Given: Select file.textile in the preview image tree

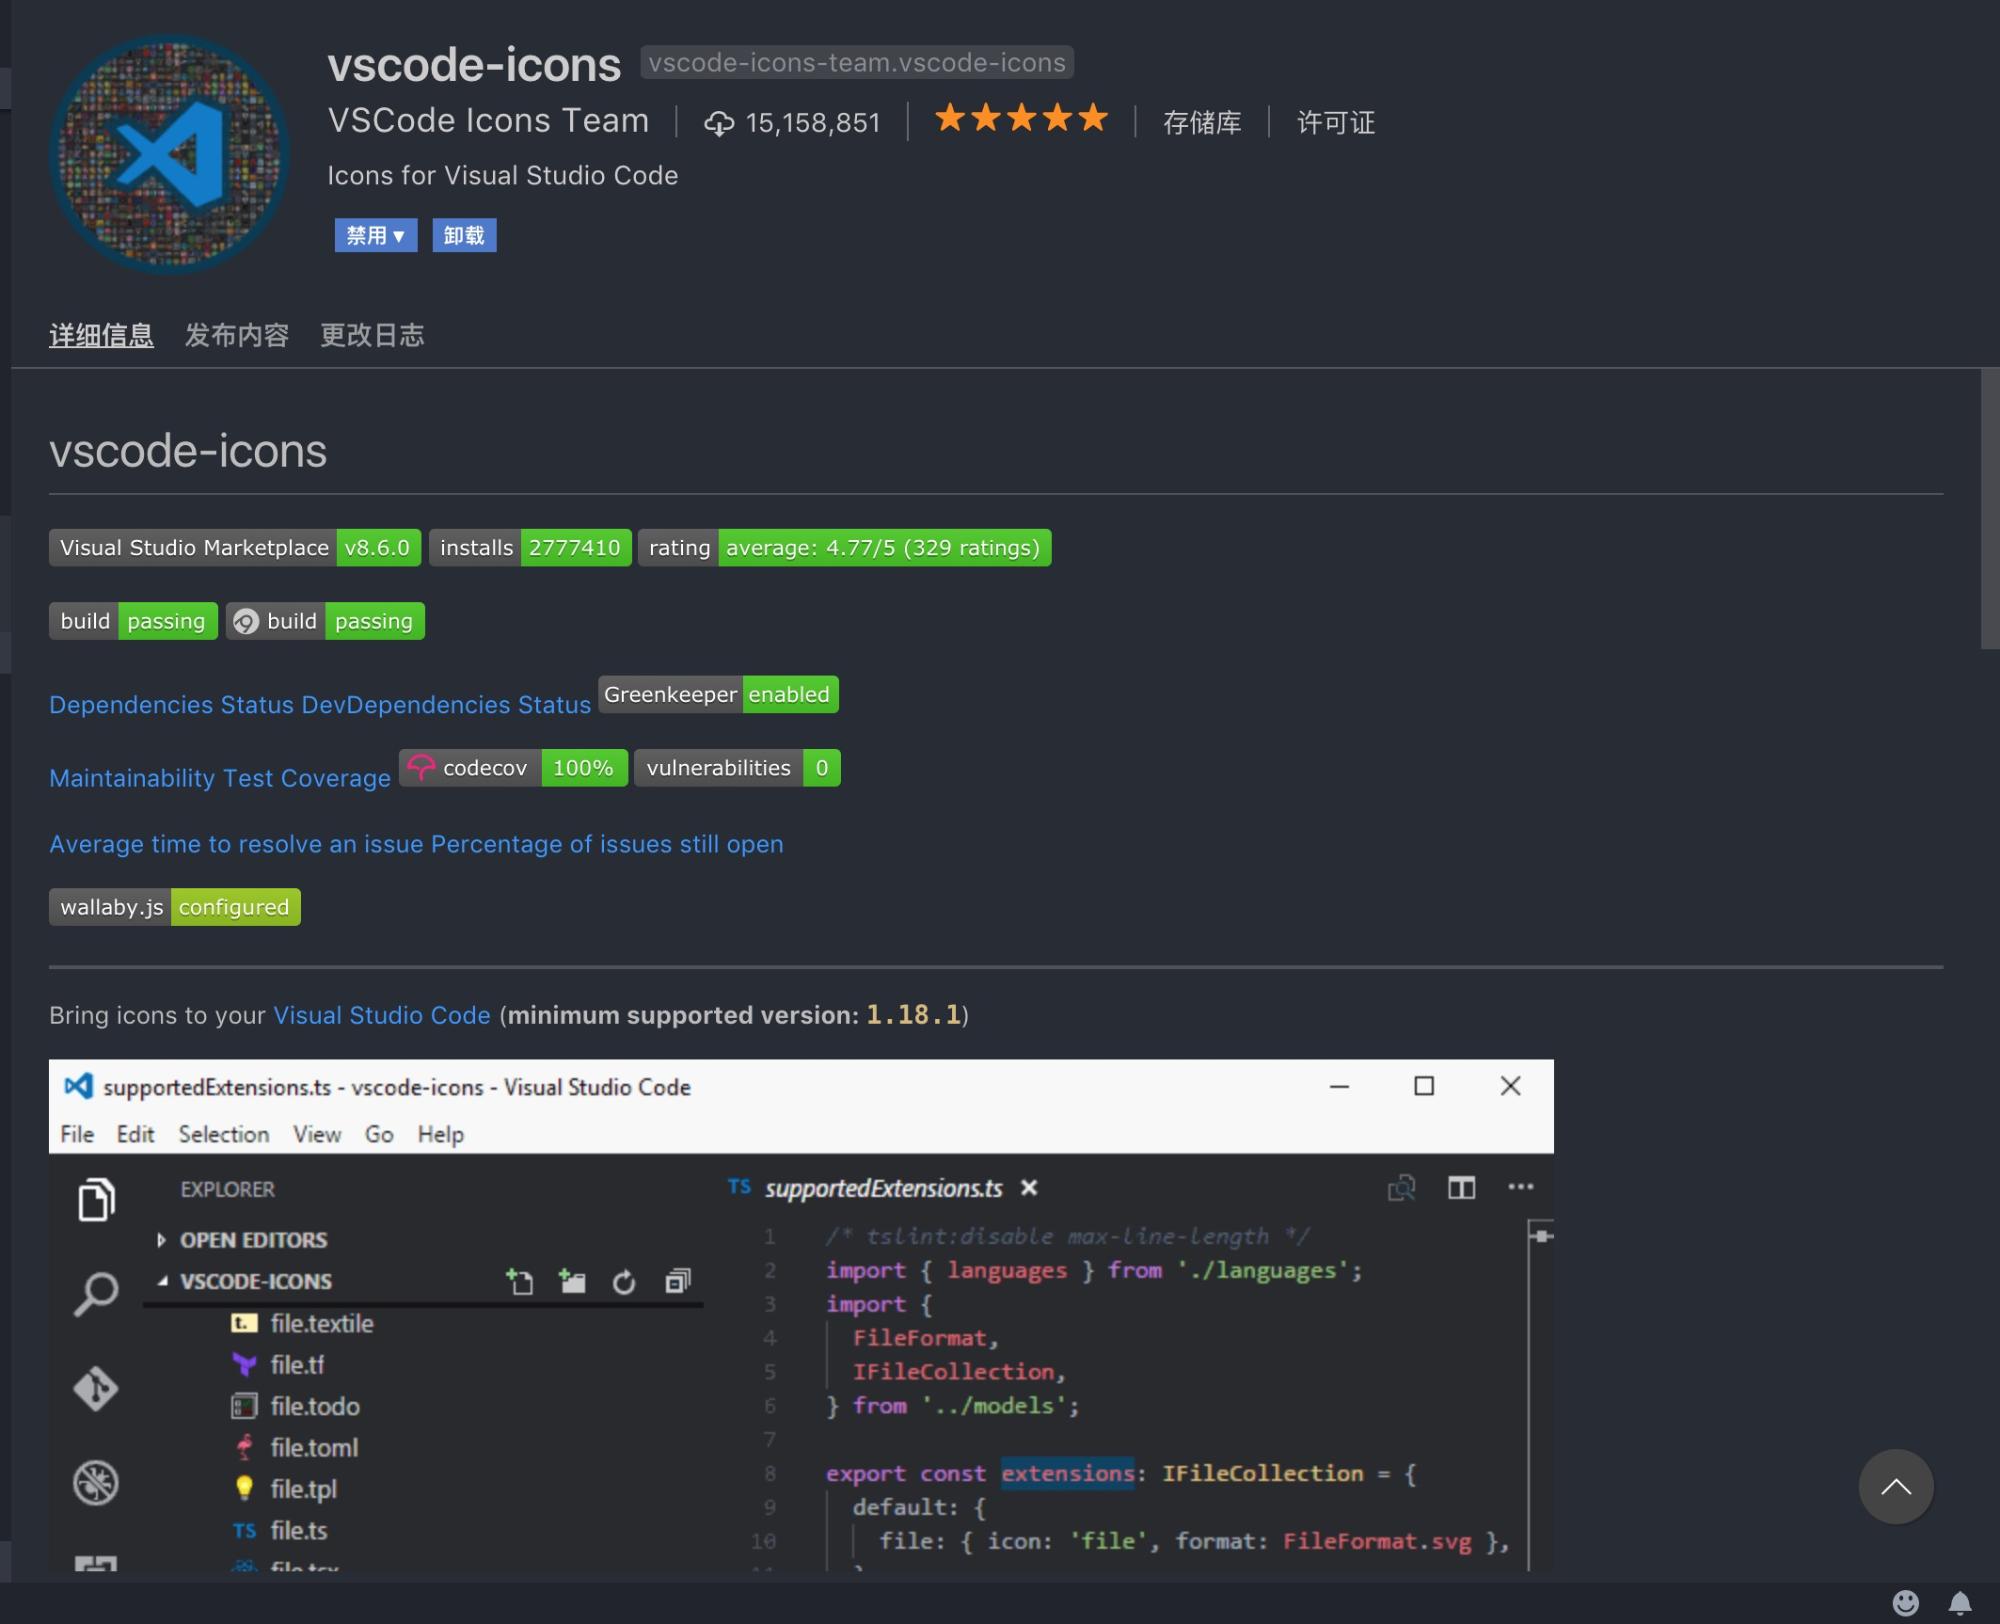Looking at the screenshot, I should [x=302, y=1323].
